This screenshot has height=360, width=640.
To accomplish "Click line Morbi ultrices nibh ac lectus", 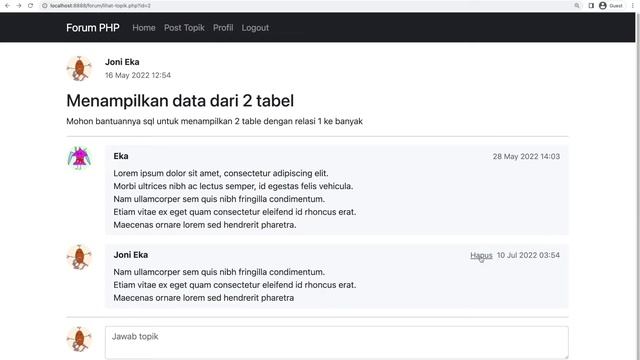I will [x=233, y=186].
